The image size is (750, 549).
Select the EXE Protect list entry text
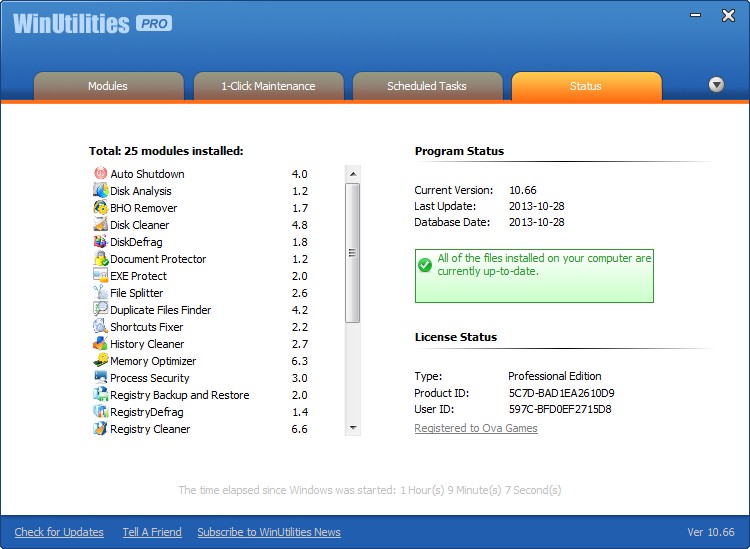(x=138, y=276)
